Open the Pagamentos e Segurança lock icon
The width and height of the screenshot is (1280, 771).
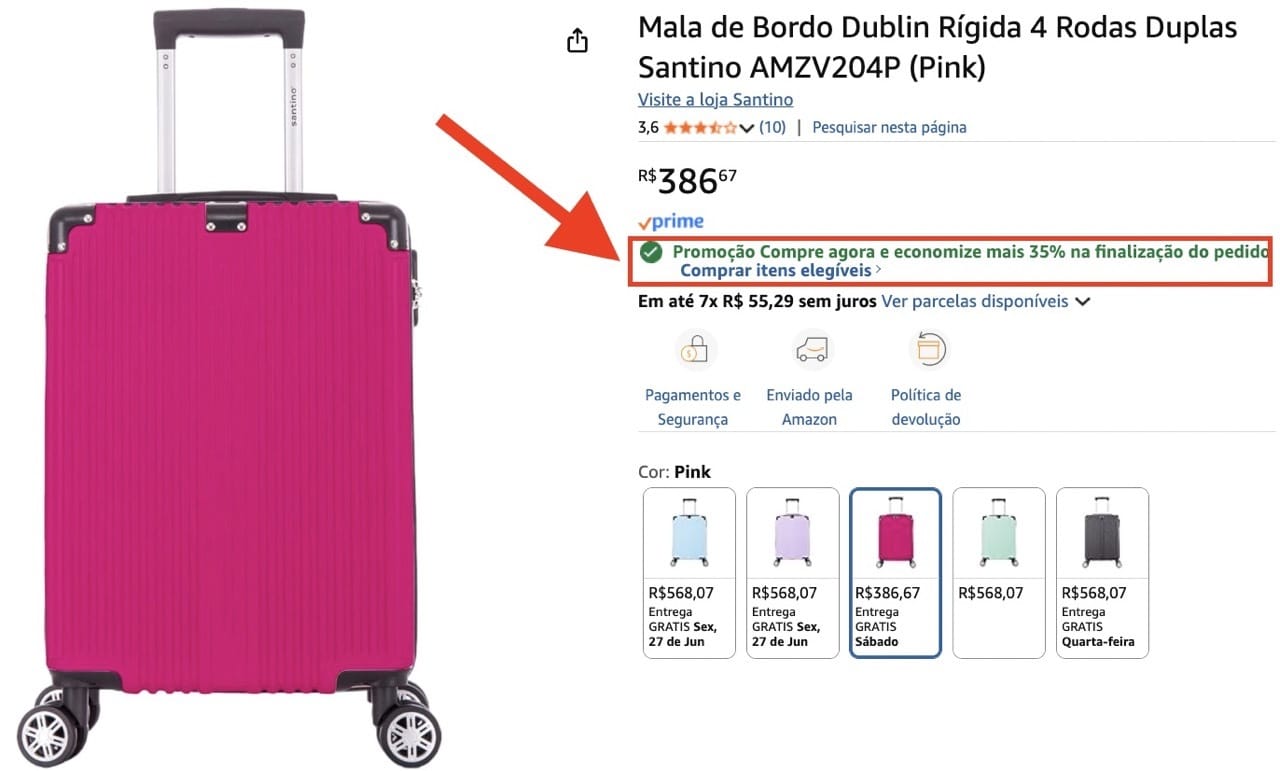pos(694,350)
